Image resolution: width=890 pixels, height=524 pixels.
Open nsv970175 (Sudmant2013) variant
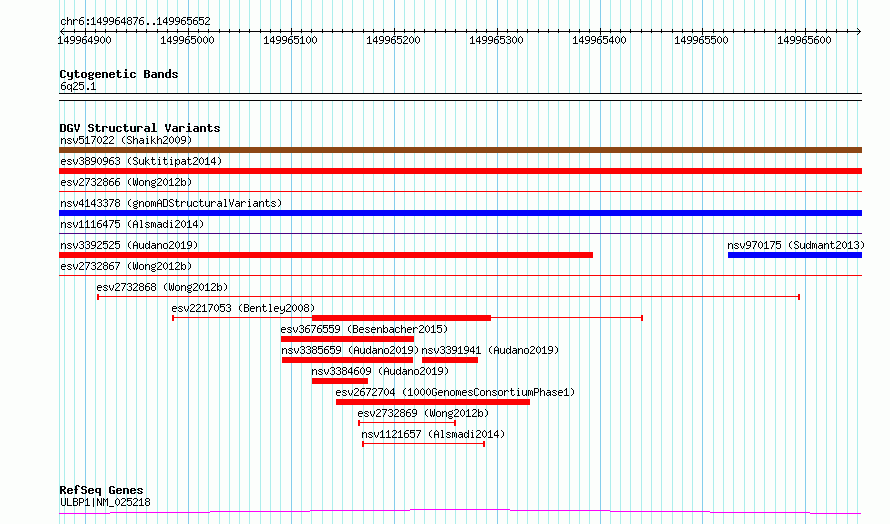click(796, 245)
